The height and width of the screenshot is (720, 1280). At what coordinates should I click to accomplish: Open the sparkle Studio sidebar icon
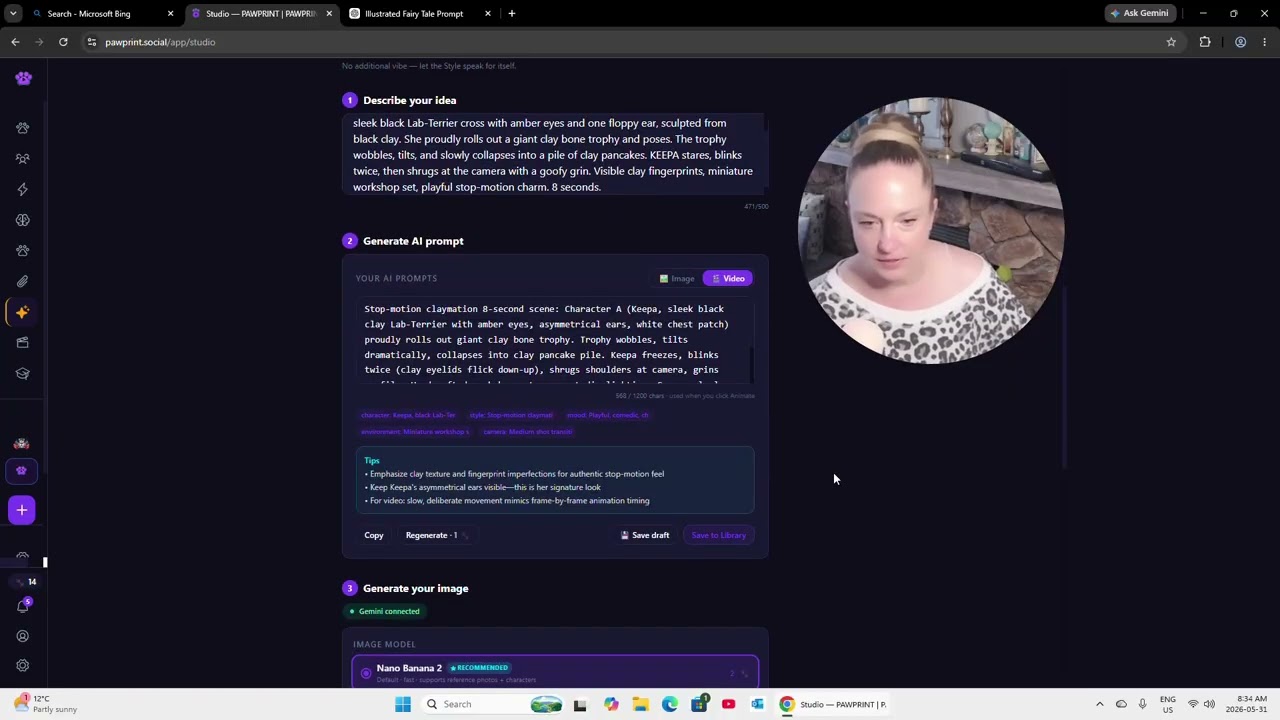point(22,312)
